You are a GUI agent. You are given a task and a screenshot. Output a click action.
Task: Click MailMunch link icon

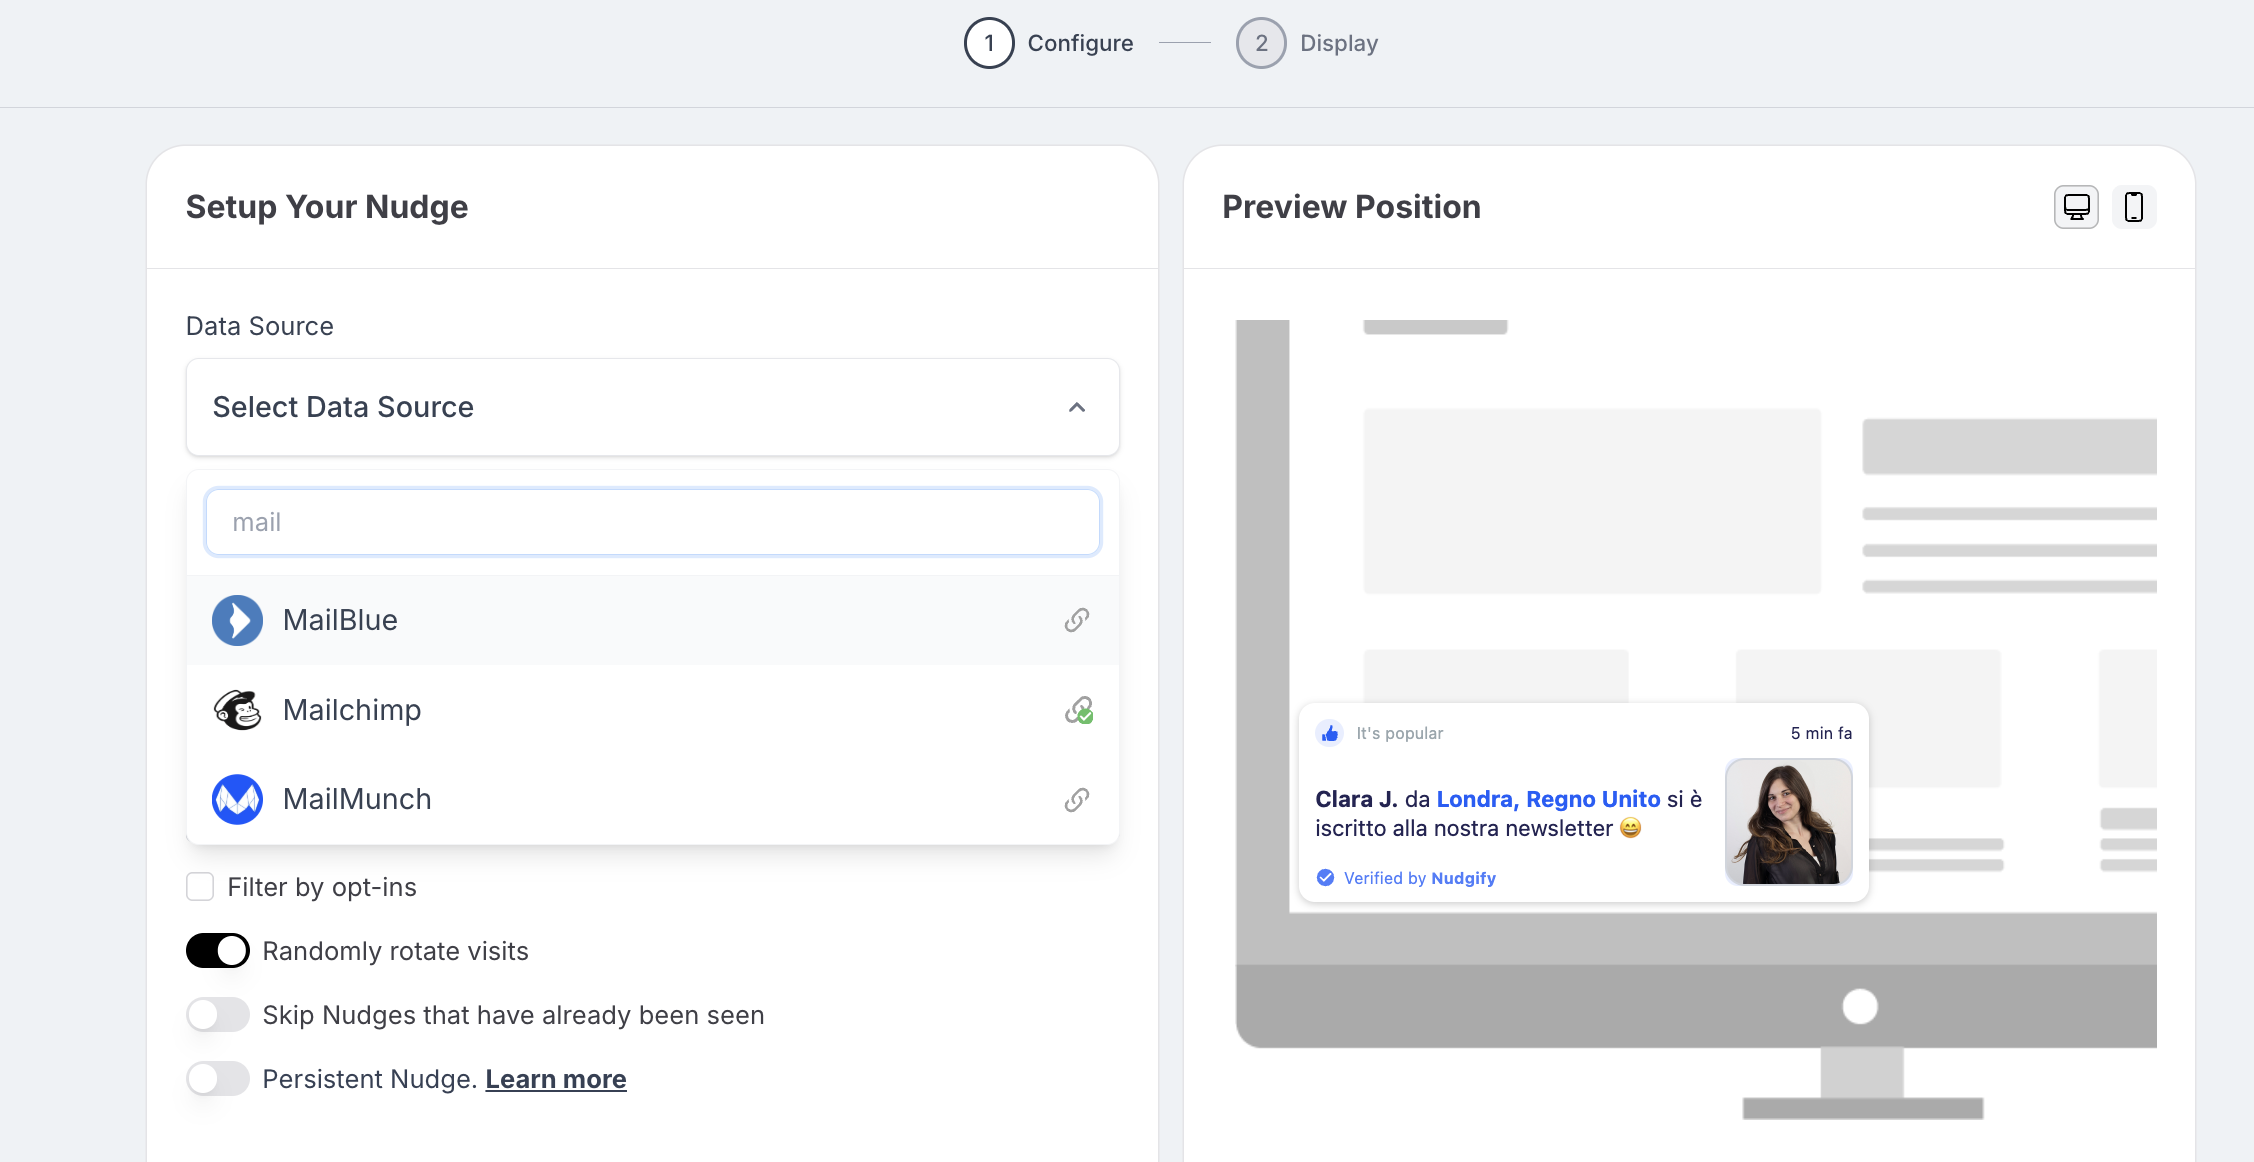1076,799
